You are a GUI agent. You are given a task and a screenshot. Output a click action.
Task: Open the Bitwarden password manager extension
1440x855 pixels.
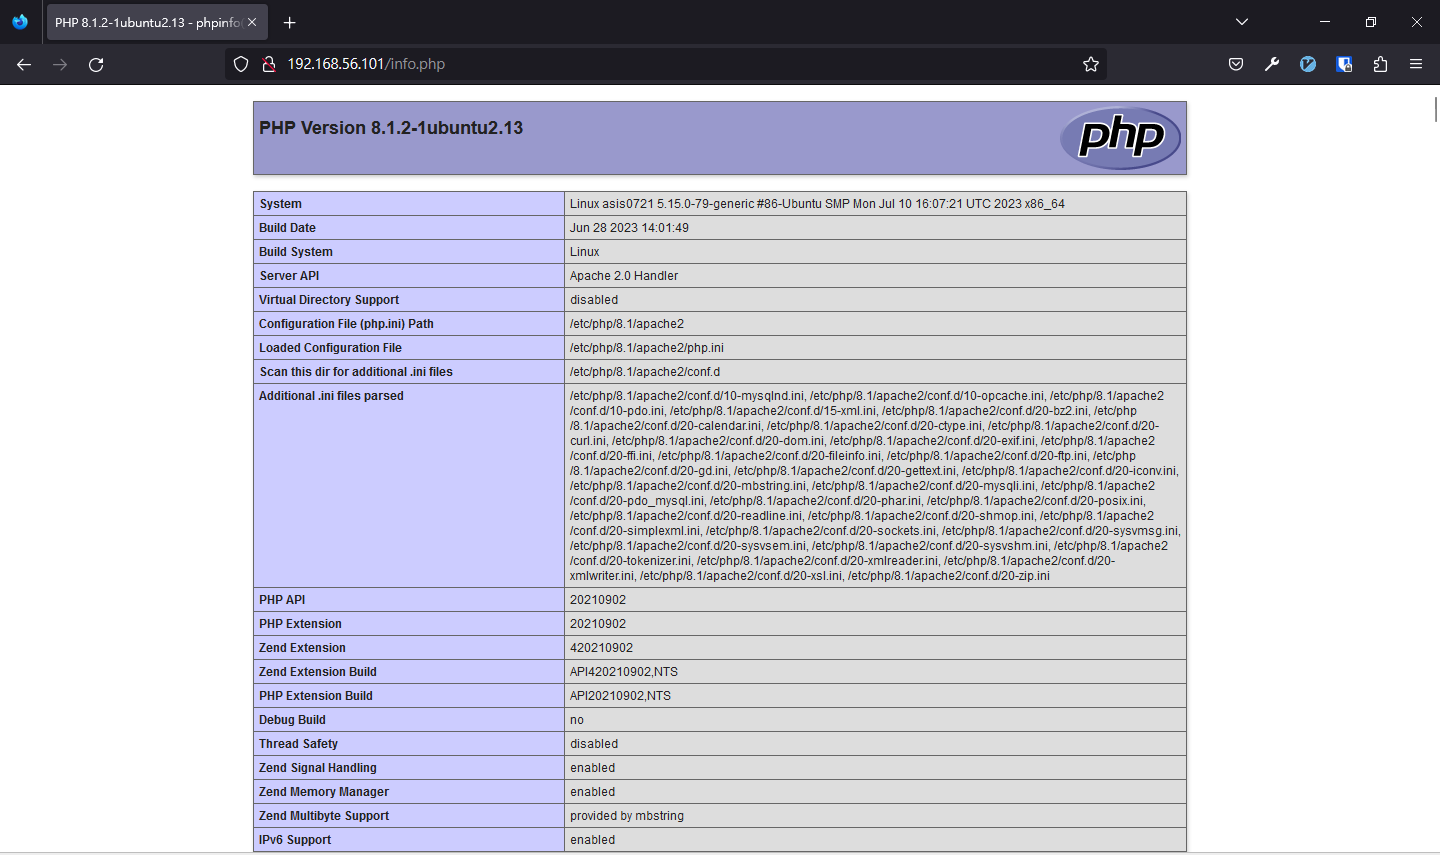1344,63
